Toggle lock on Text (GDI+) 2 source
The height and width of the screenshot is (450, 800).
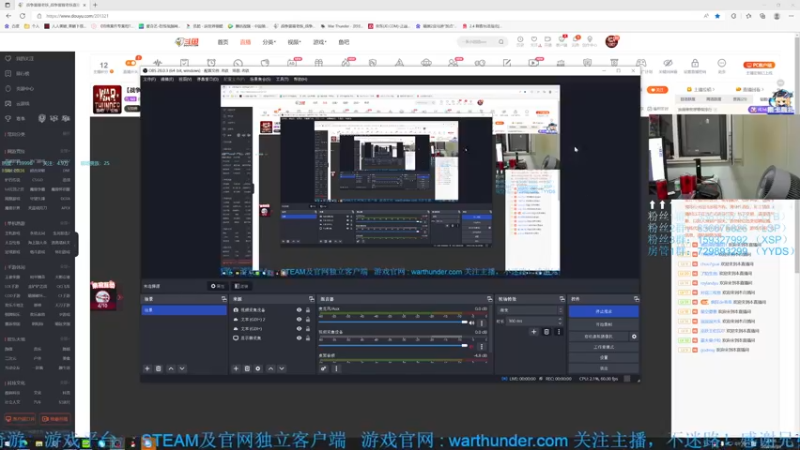308,319
